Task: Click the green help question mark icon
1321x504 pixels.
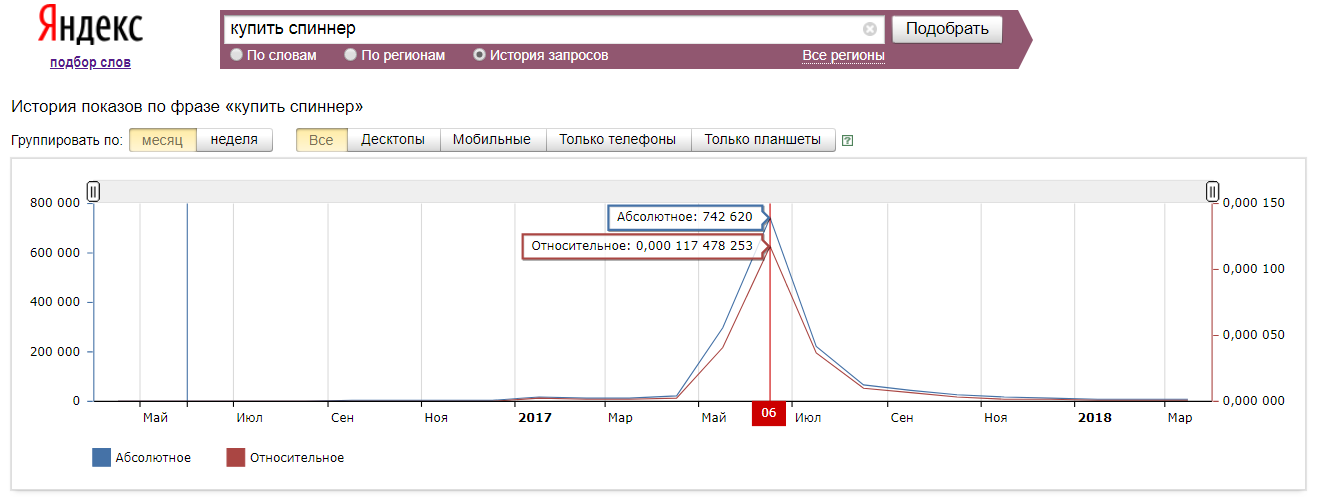Action: [x=848, y=141]
